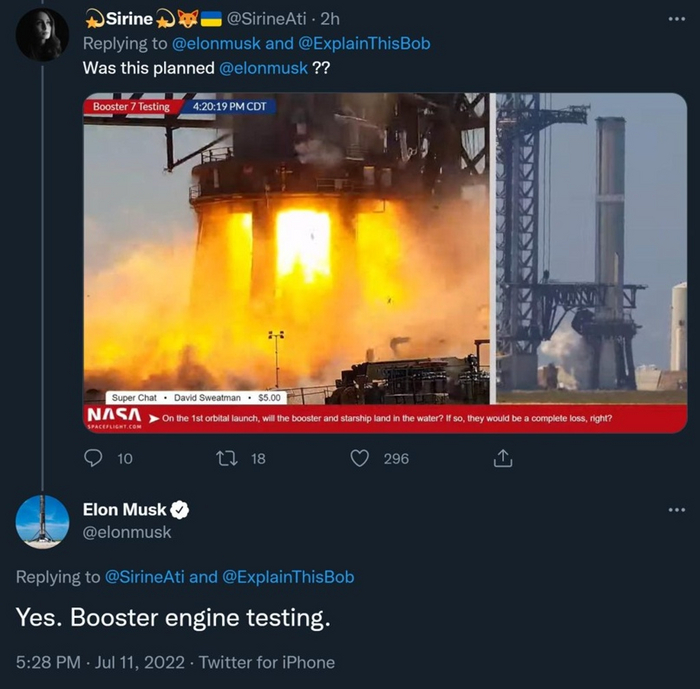
Task: Click the reply speech bubble icon
Action: [x=93, y=458]
